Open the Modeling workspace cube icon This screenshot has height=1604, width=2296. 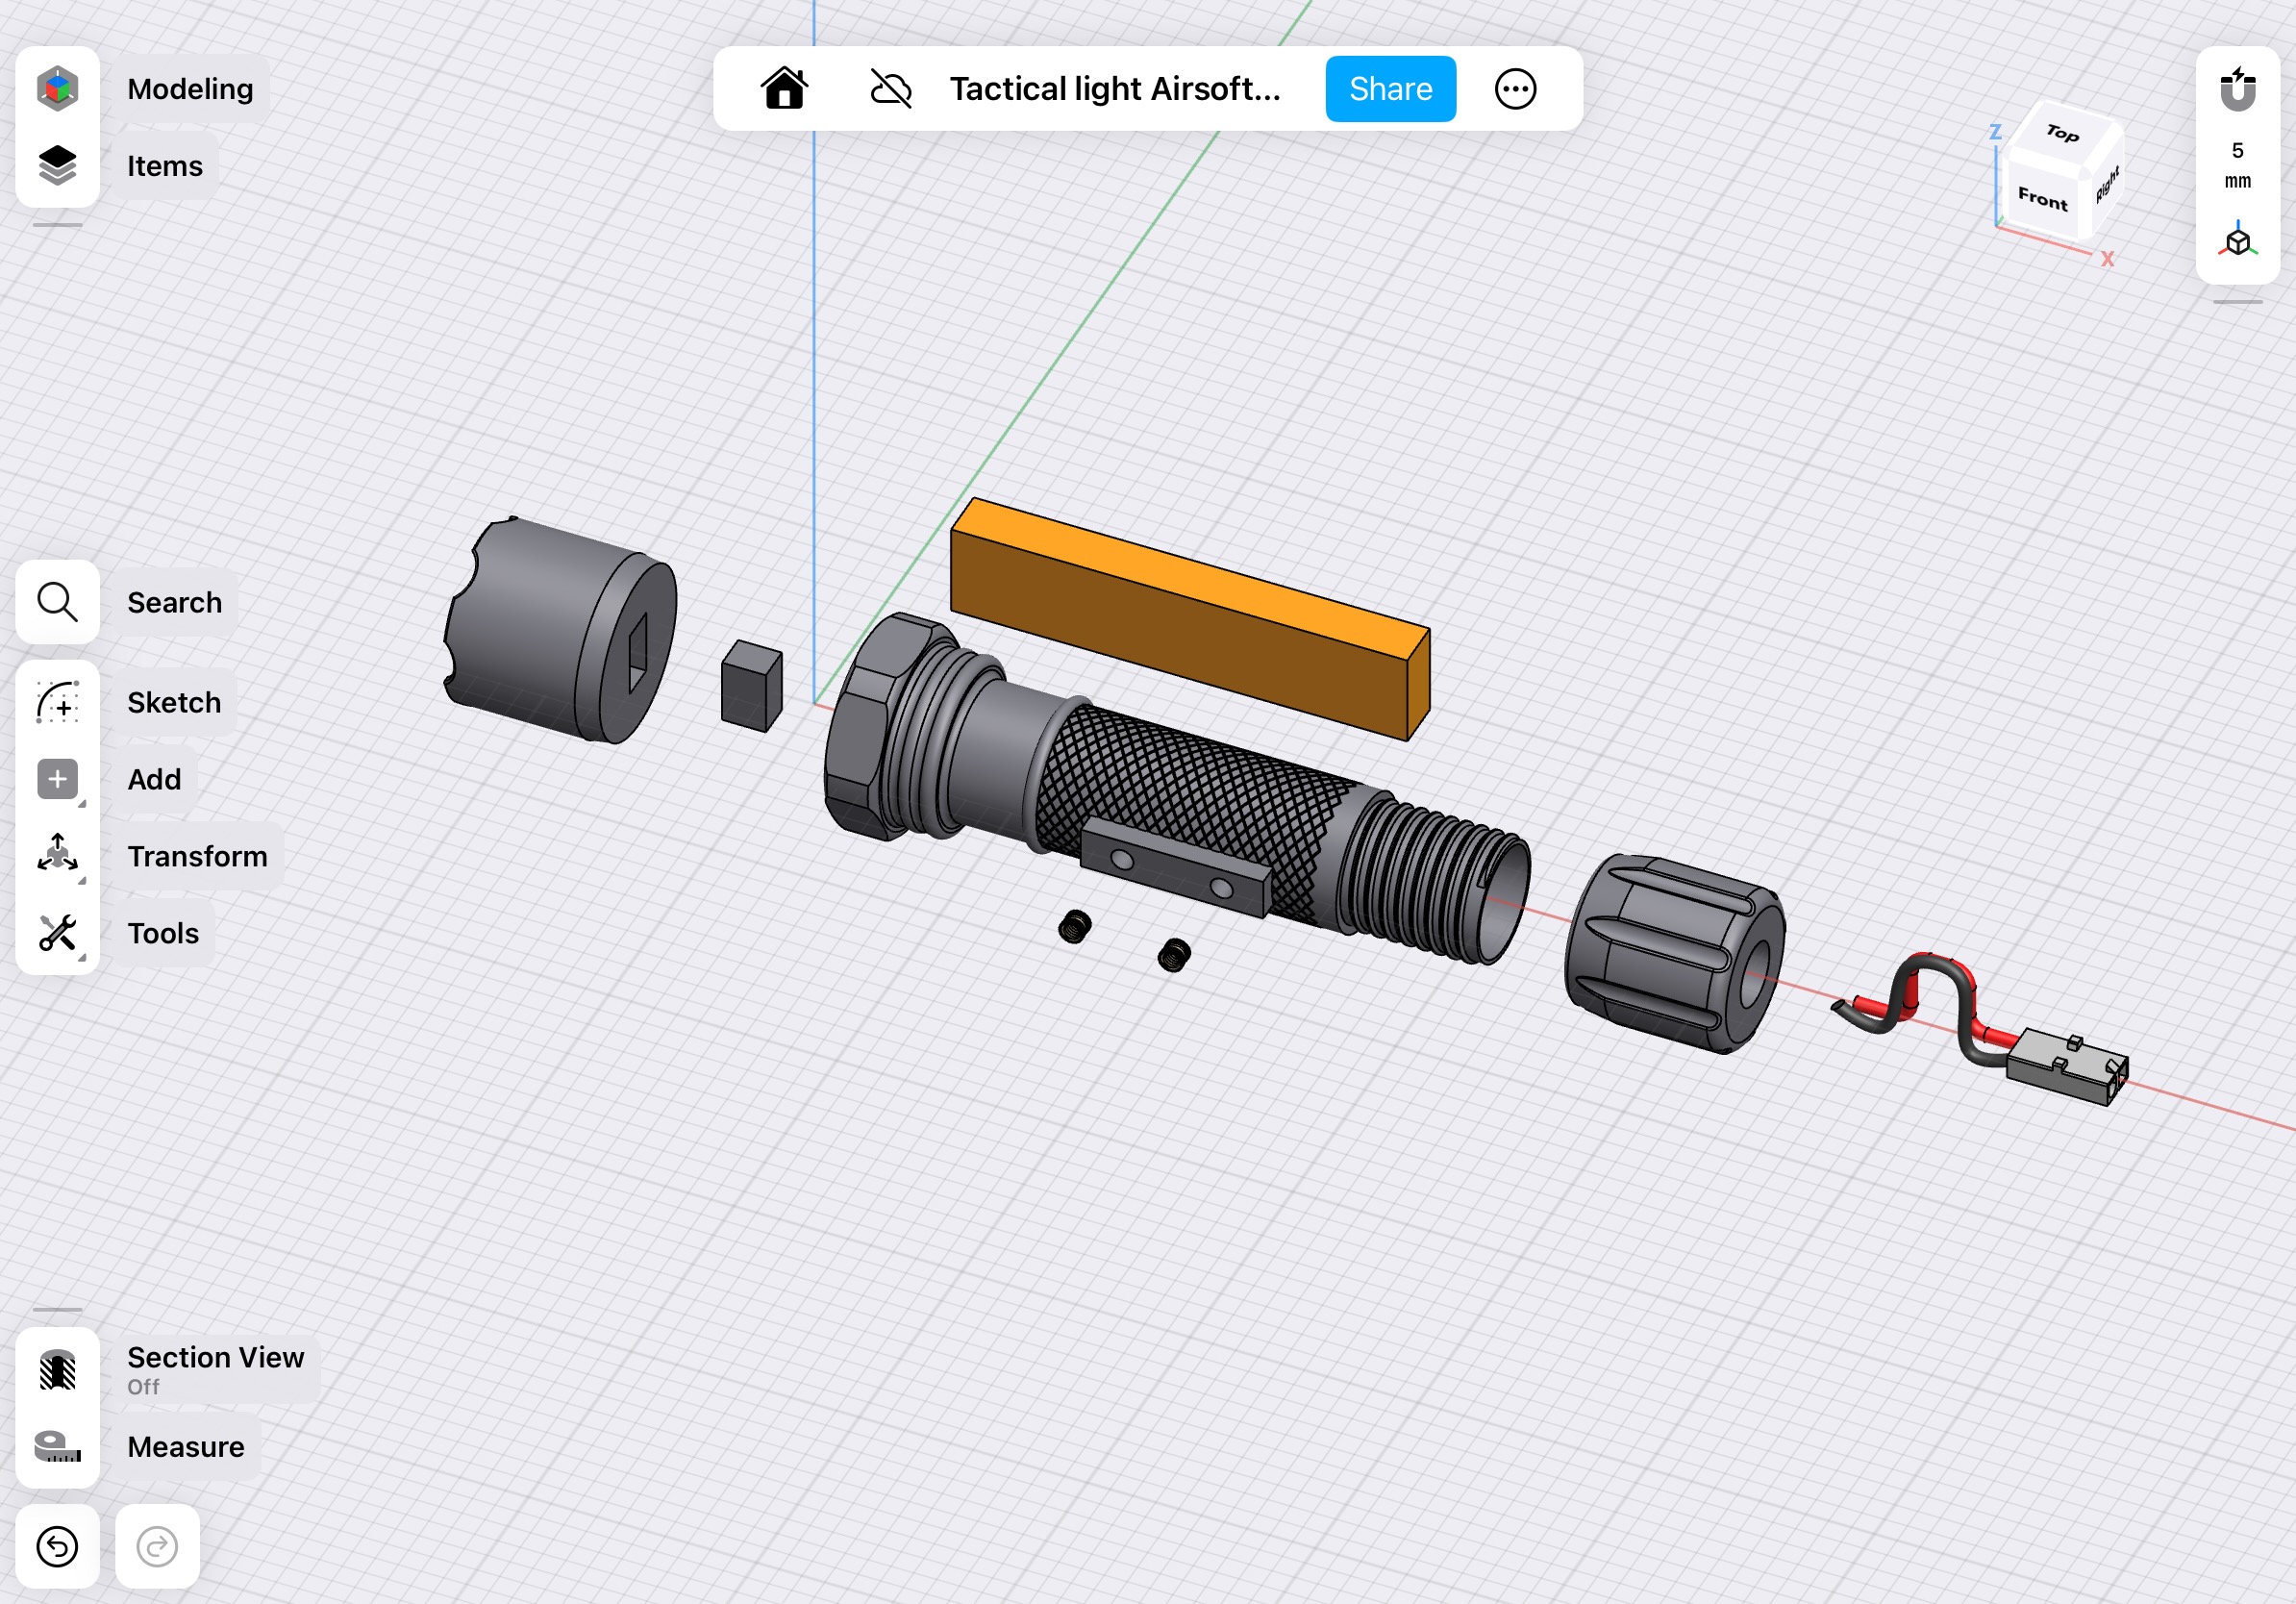point(57,89)
